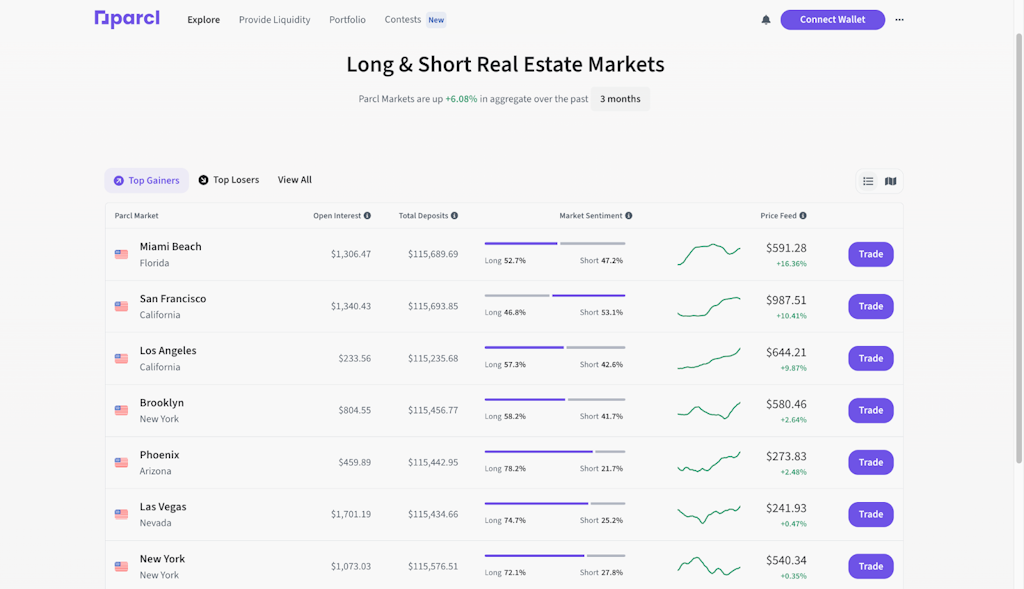This screenshot has width=1024, height=589.
Task: Trade the San Francisco market
Action: [x=870, y=306]
